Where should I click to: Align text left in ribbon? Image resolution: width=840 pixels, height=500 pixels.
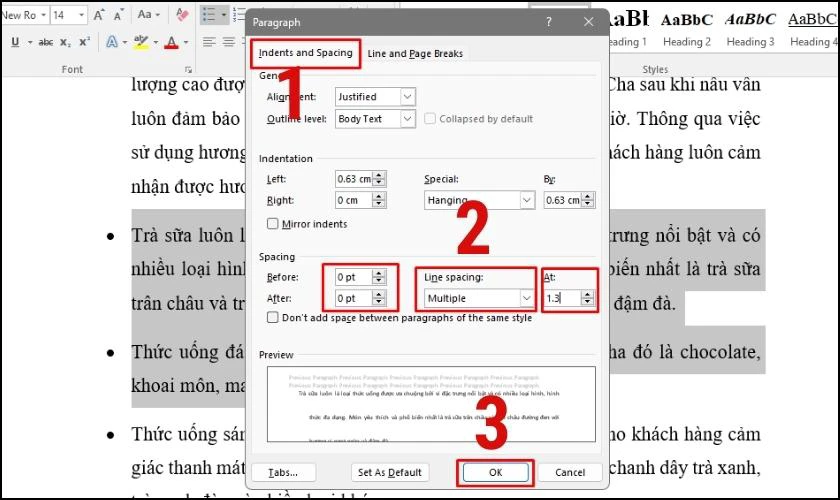209,42
